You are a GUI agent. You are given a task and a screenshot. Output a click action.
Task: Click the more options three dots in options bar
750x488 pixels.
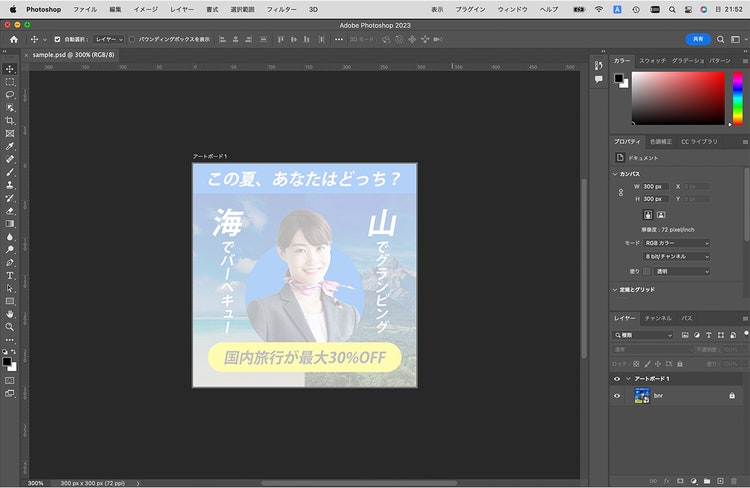tap(339, 39)
